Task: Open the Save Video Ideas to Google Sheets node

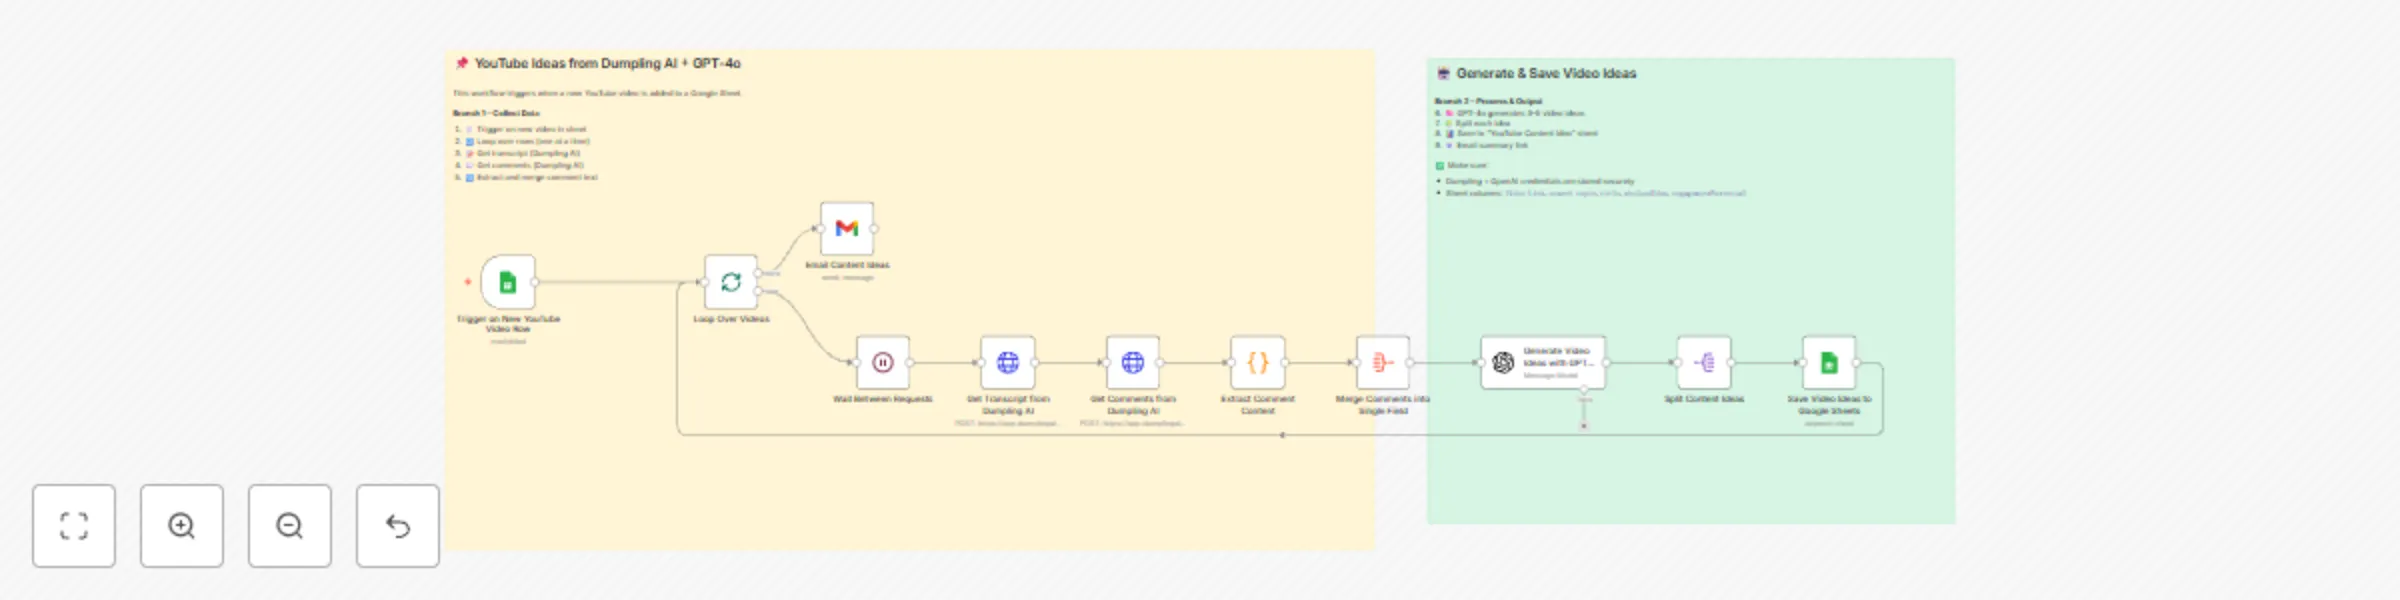Action: click(x=1829, y=362)
